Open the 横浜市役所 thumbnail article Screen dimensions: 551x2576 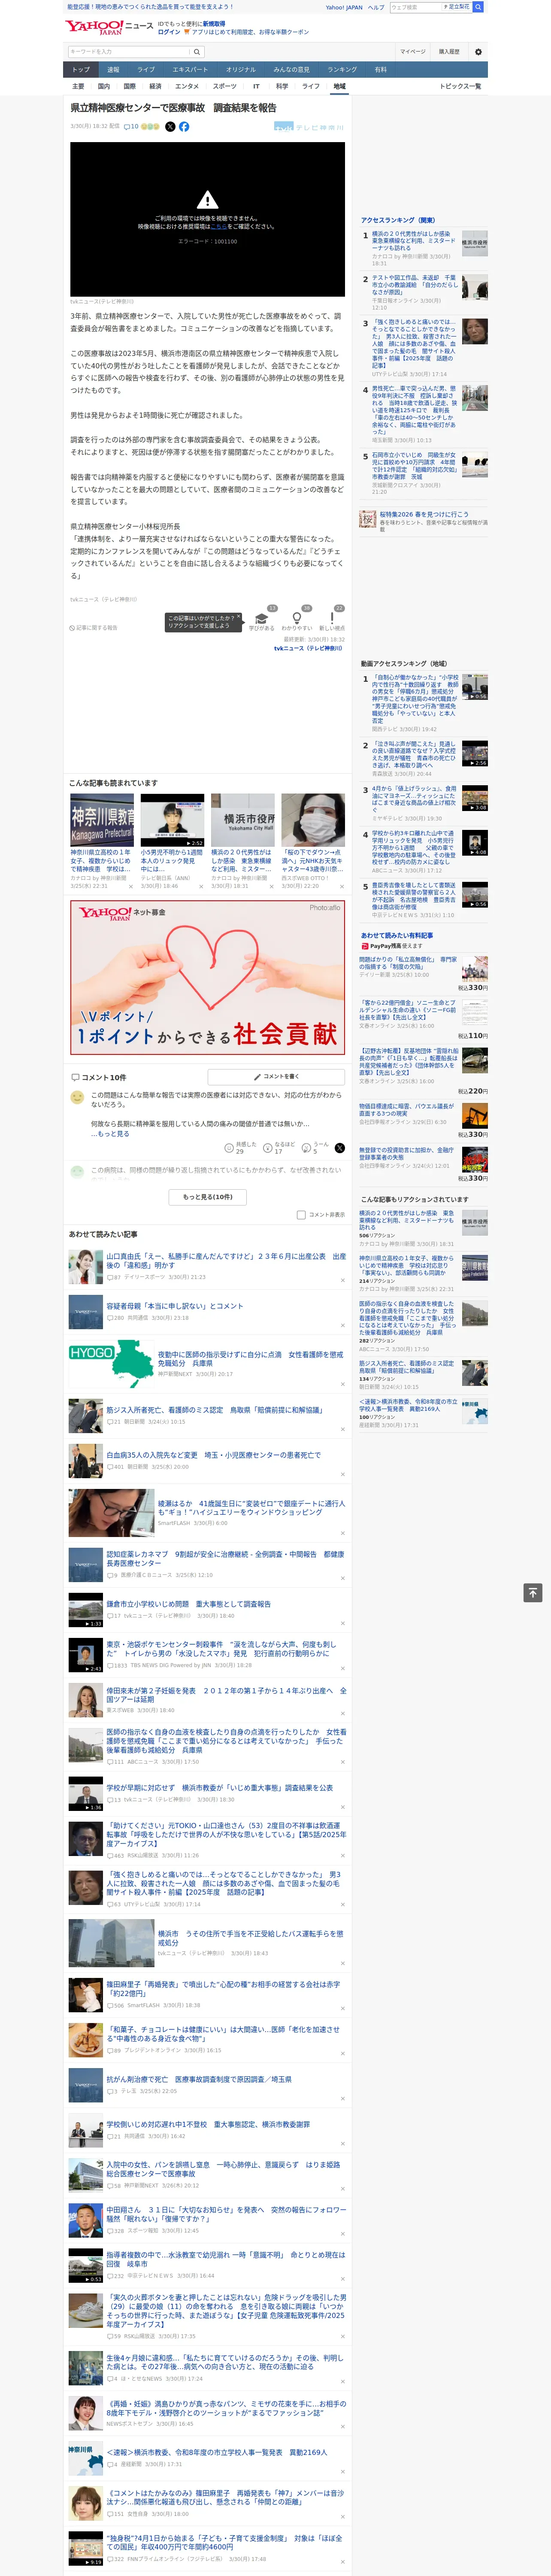(x=243, y=820)
